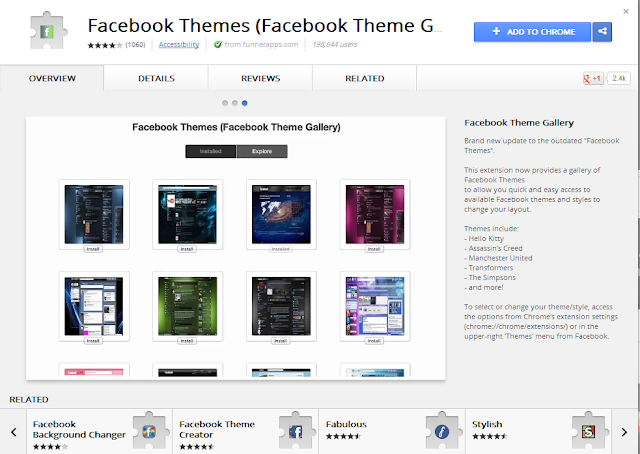Click the blue dark theme thumbnail in first row
This screenshot has width=640, height=454.
click(x=93, y=214)
